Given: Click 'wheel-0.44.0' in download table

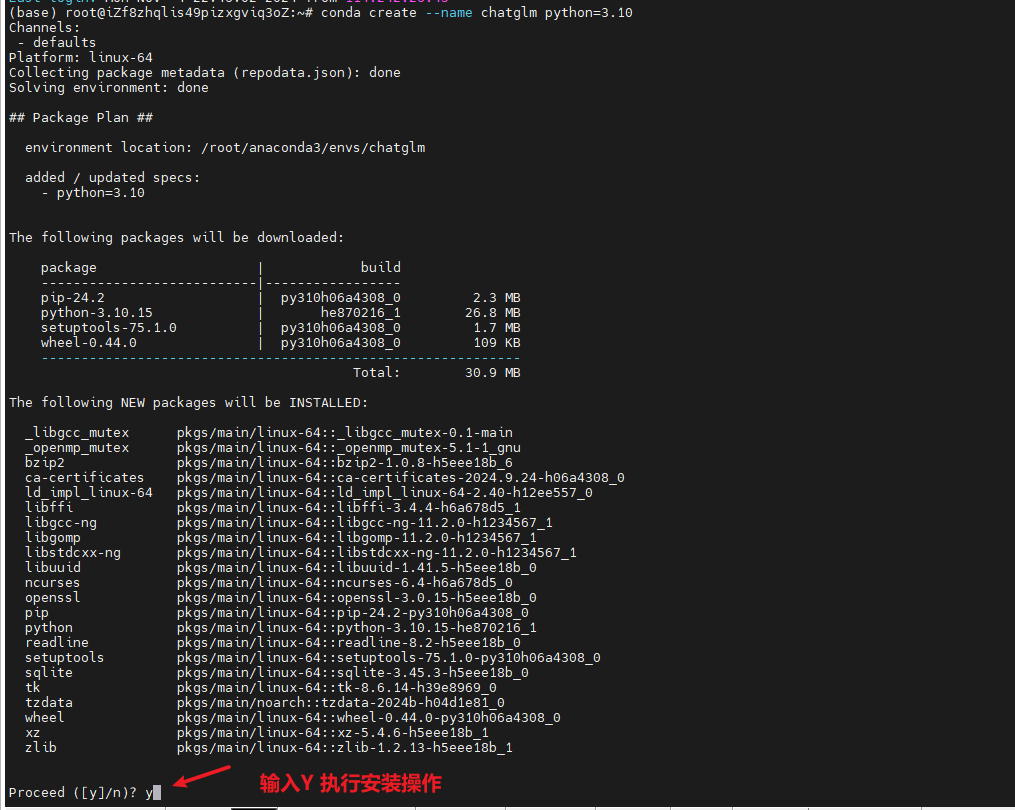Looking at the screenshot, I should [x=89, y=343].
